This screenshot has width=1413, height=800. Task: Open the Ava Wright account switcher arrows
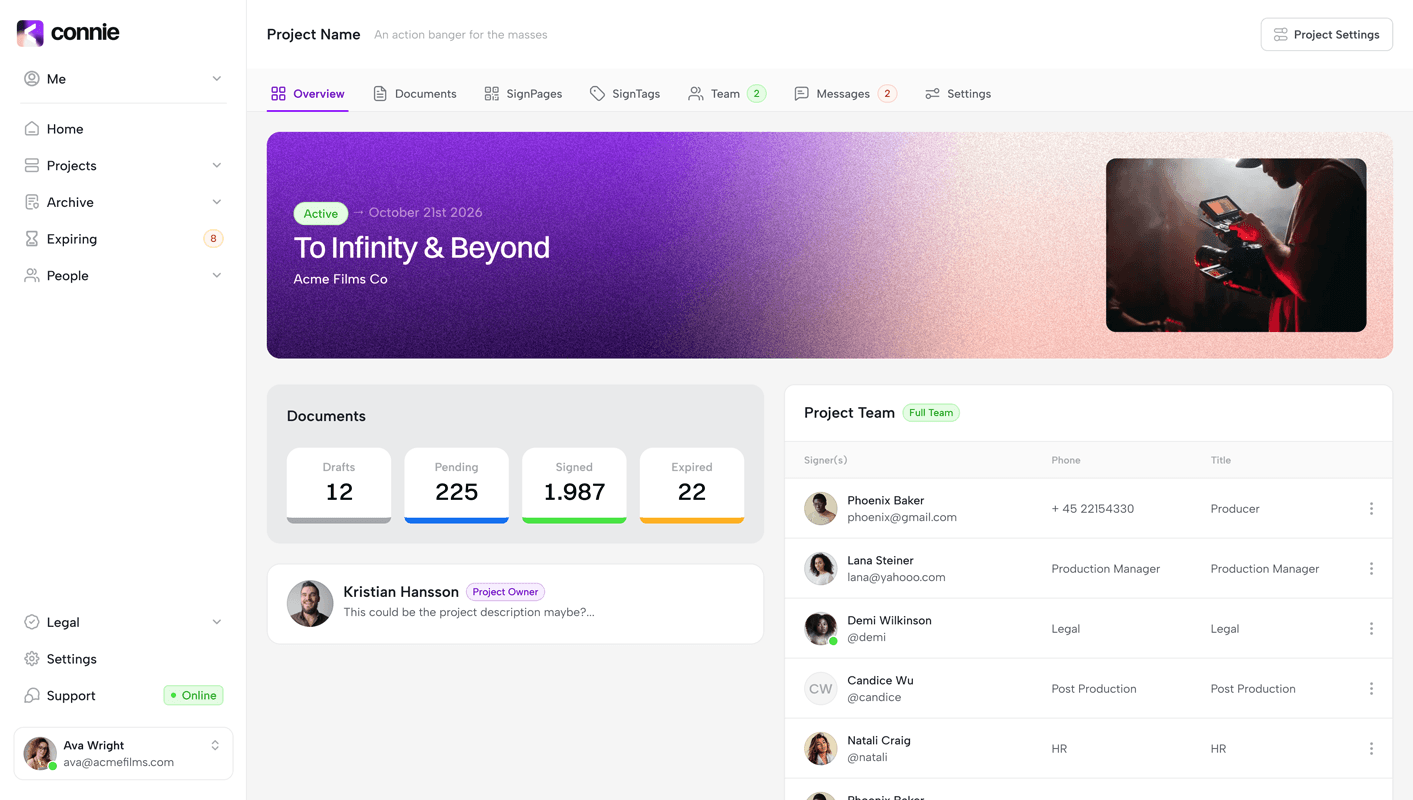tap(215, 746)
